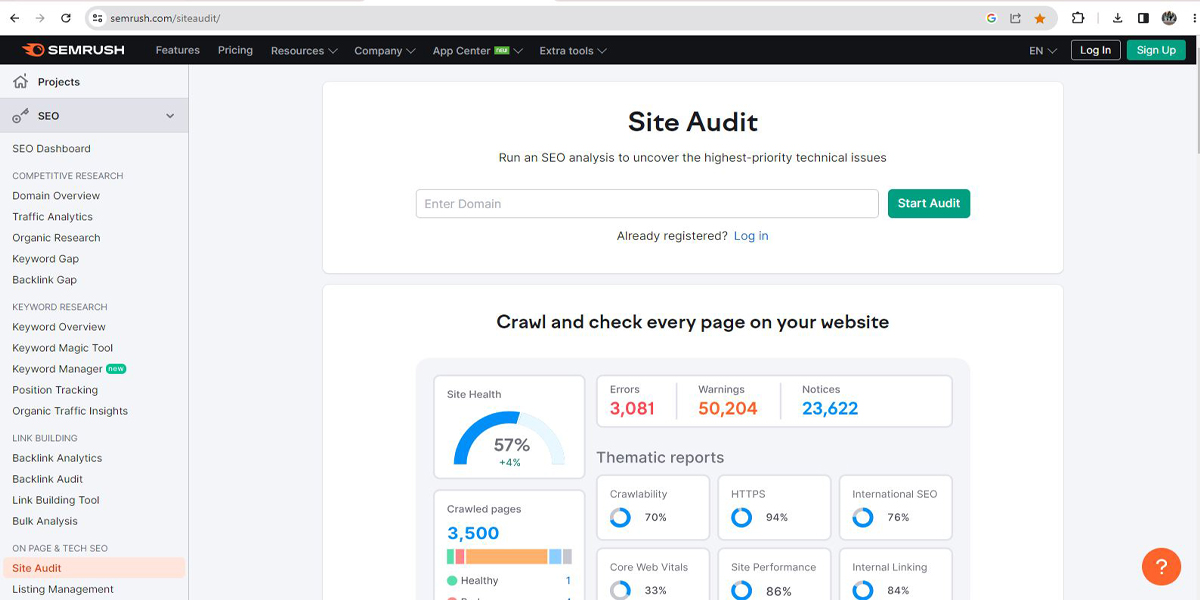
Task: Toggle the browser side panel icon
Action: point(1143,18)
